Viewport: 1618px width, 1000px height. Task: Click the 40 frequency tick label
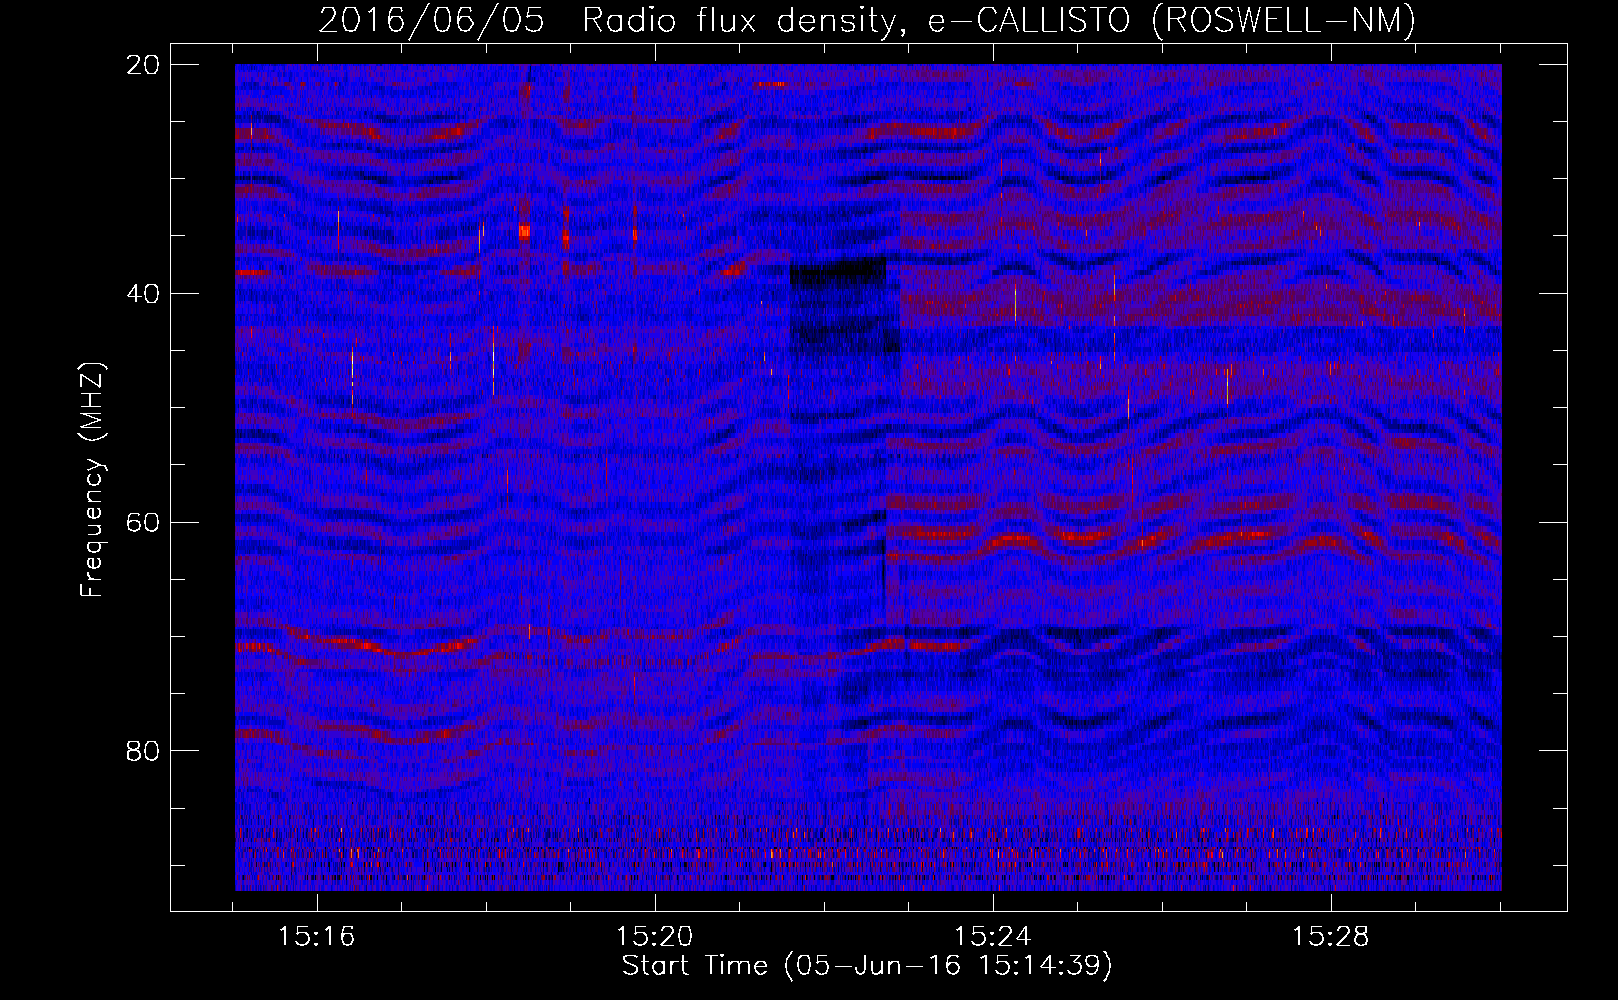click(x=143, y=294)
